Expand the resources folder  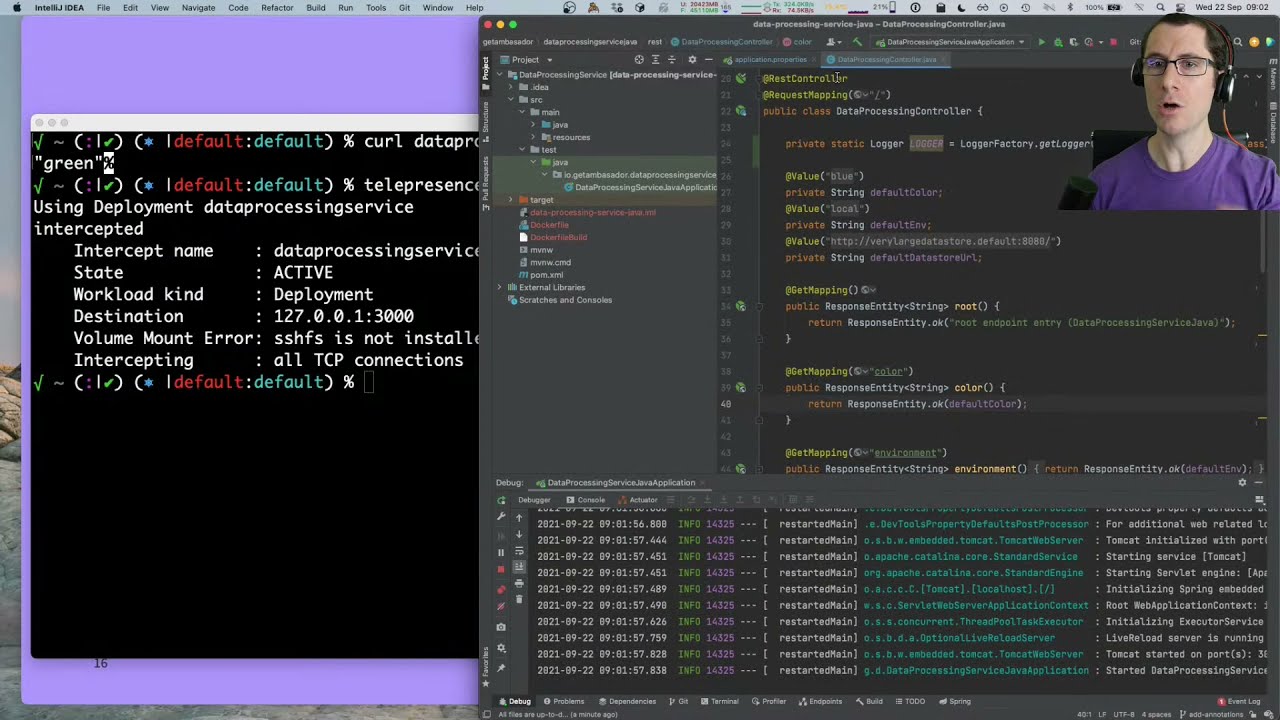point(533,137)
